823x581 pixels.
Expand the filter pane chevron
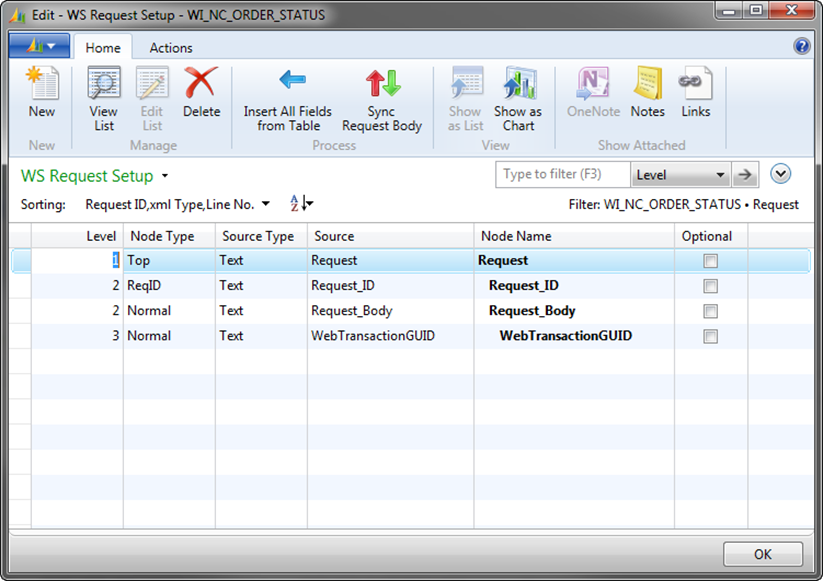(781, 174)
